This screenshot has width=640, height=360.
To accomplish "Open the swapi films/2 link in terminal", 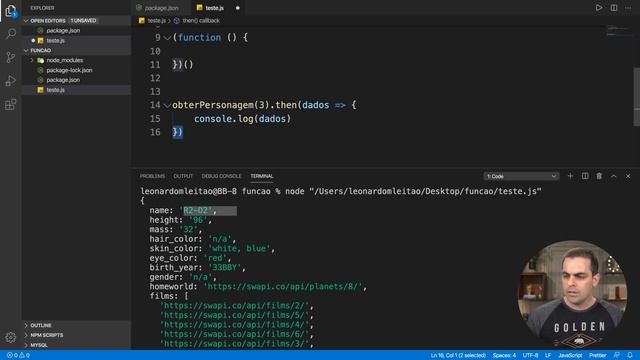I will [x=236, y=306].
